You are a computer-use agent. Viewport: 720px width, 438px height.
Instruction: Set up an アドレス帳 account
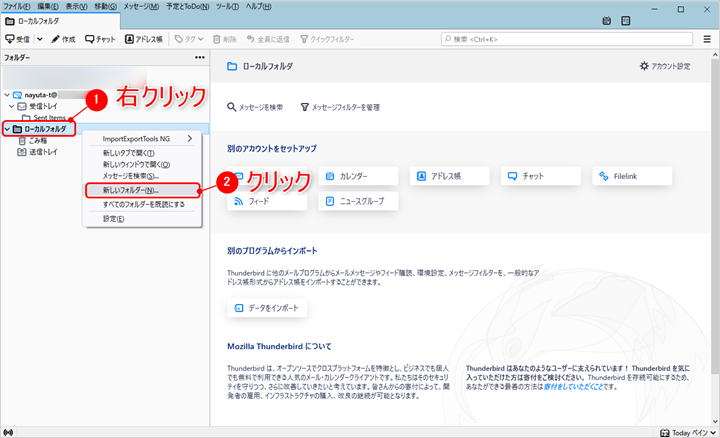450,176
